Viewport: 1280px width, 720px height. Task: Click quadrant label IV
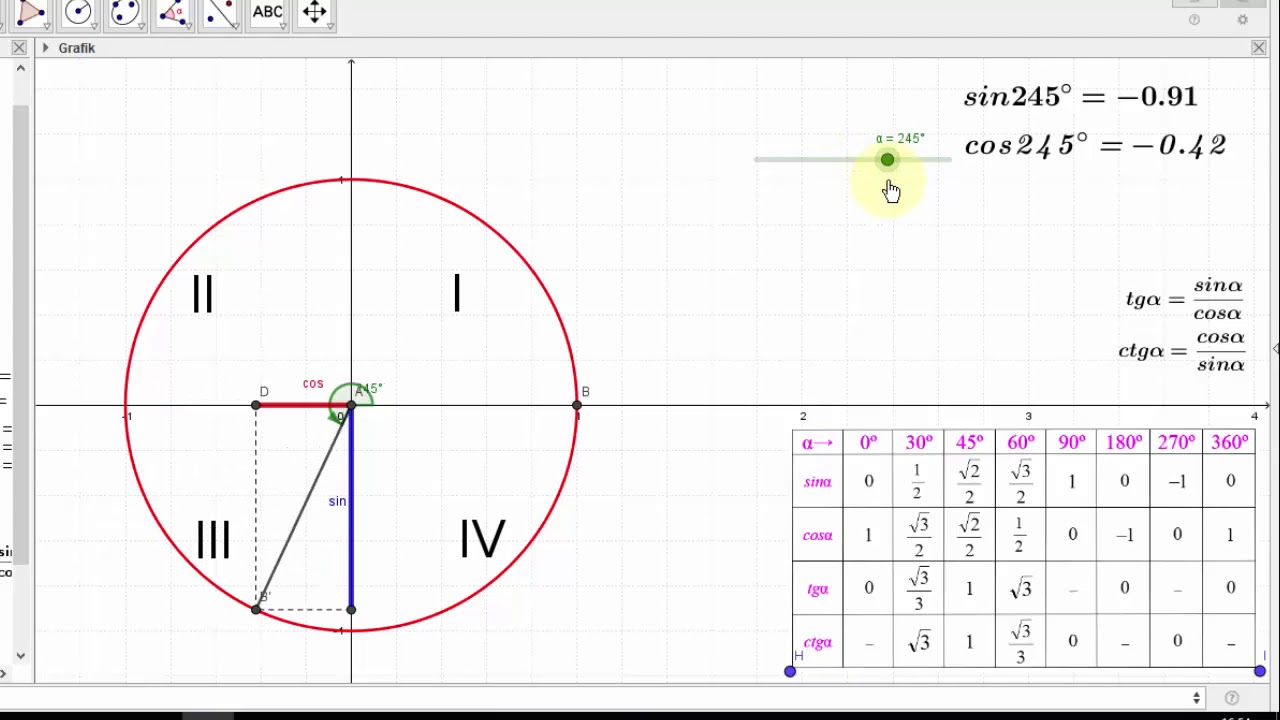[482, 540]
